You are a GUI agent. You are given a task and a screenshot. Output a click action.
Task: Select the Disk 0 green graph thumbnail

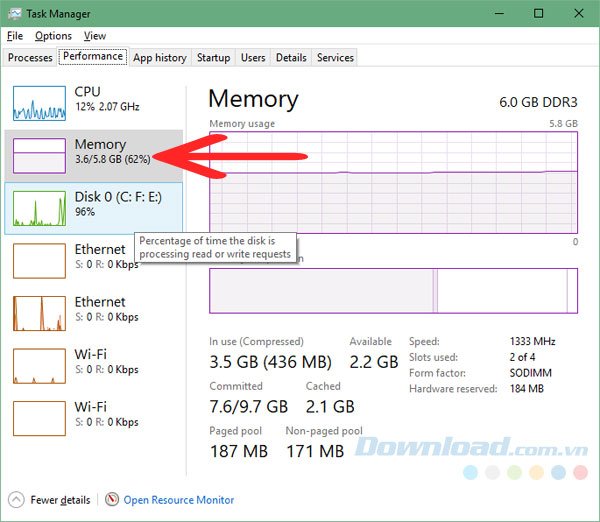[39, 207]
